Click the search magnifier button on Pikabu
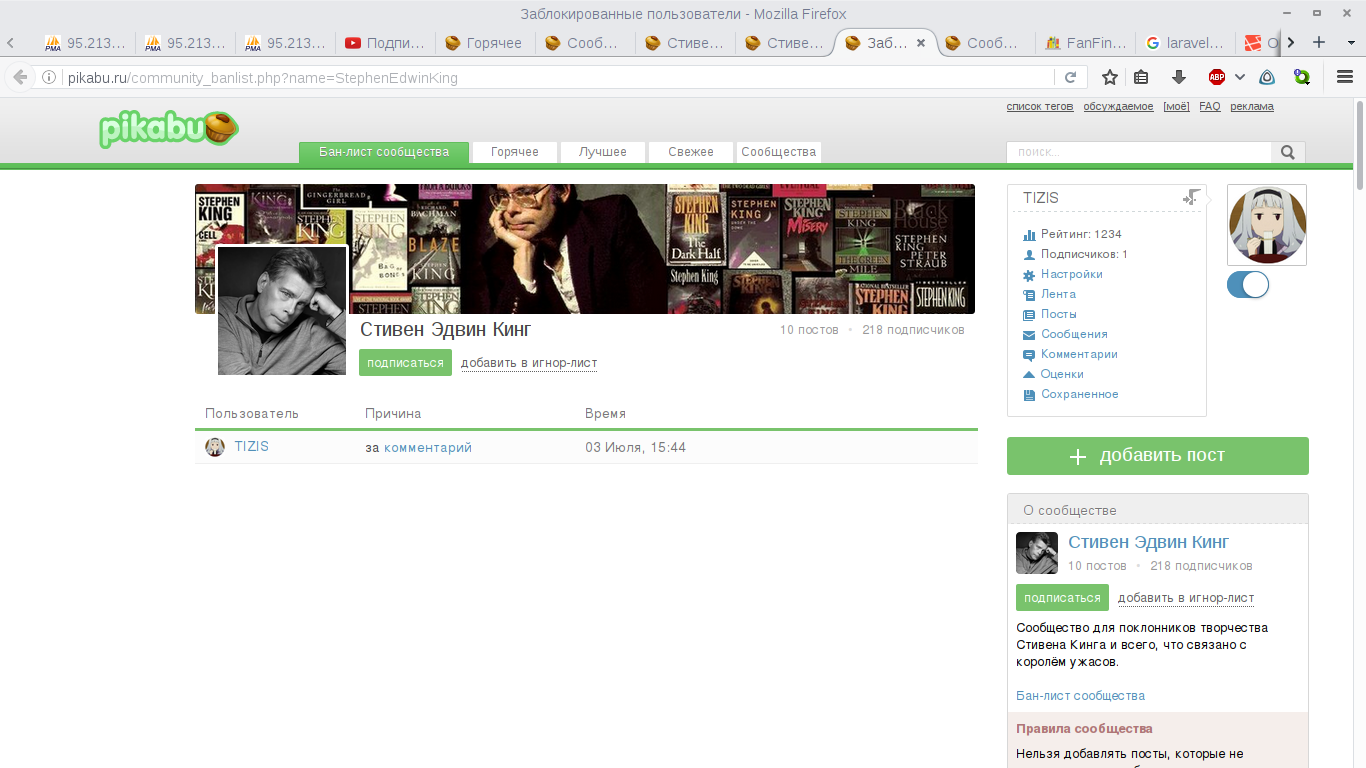 (1287, 153)
